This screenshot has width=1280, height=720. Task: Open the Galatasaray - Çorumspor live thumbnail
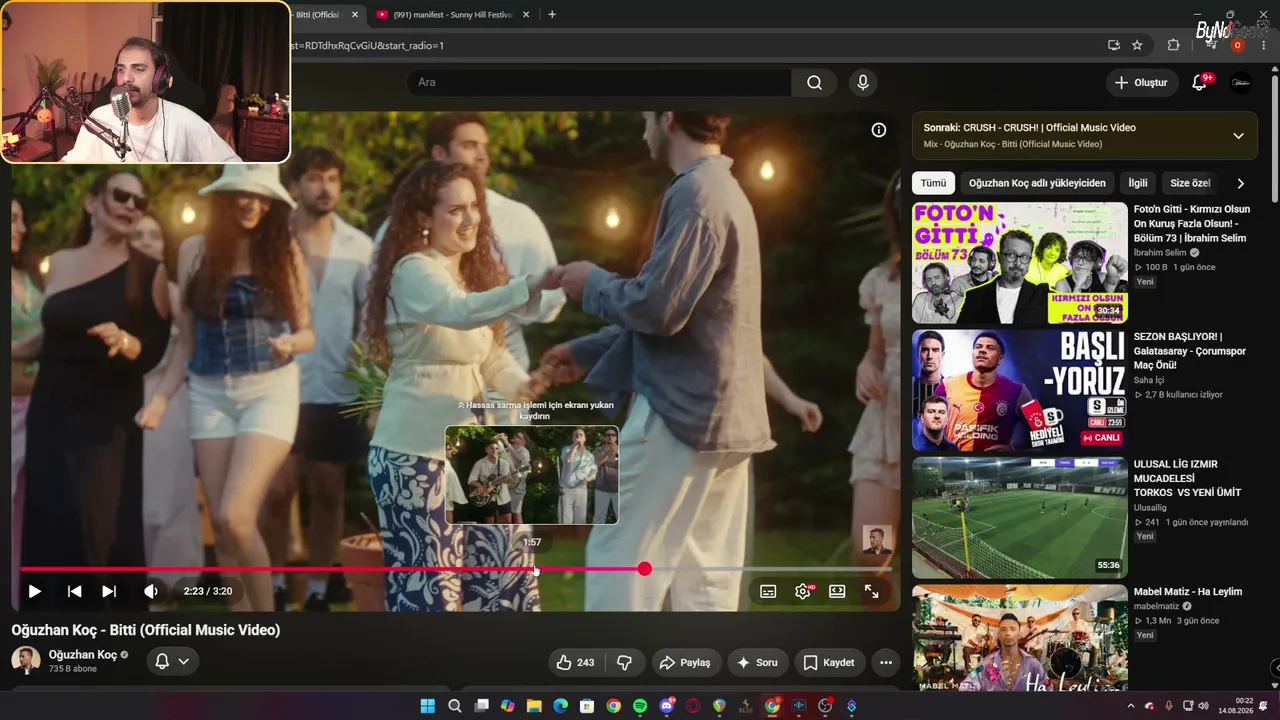[1019, 391]
